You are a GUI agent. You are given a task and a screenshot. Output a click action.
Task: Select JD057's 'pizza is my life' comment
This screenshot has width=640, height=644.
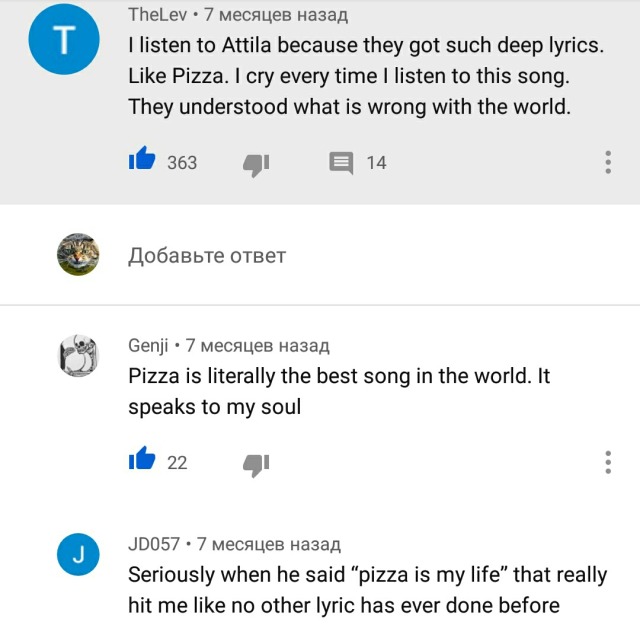(367, 590)
